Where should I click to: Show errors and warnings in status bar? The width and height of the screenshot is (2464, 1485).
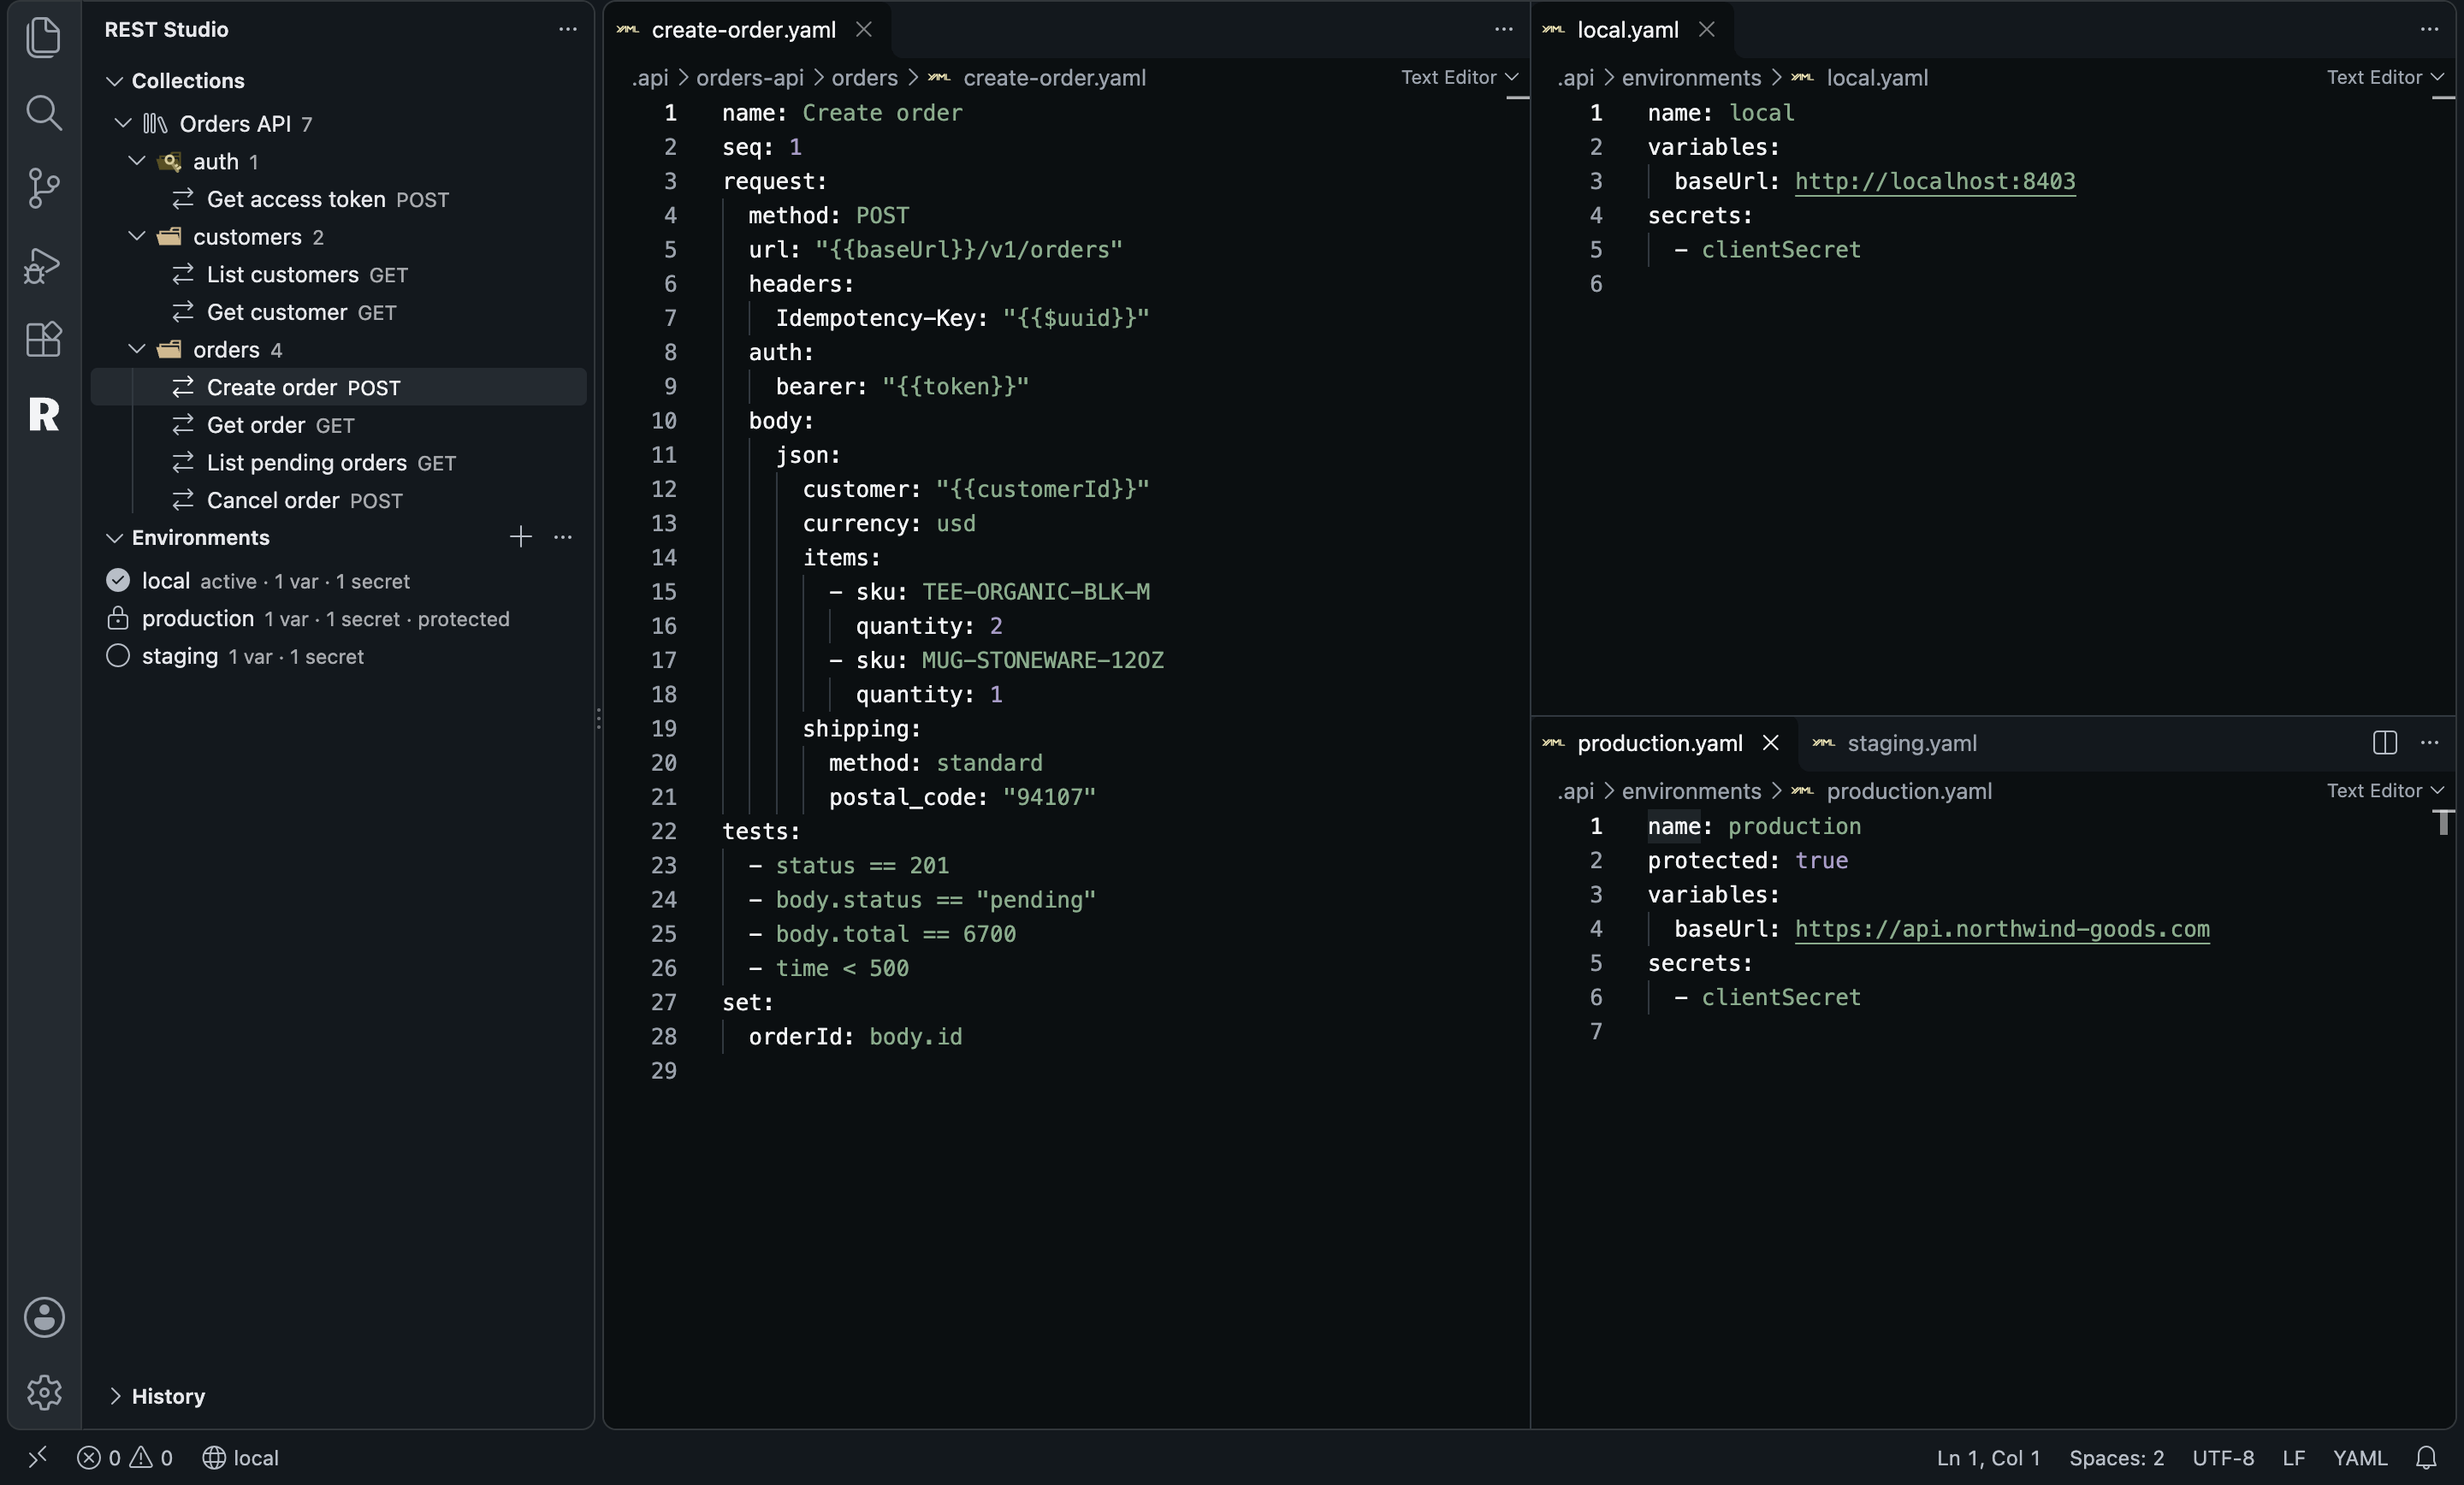click(x=125, y=1457)
